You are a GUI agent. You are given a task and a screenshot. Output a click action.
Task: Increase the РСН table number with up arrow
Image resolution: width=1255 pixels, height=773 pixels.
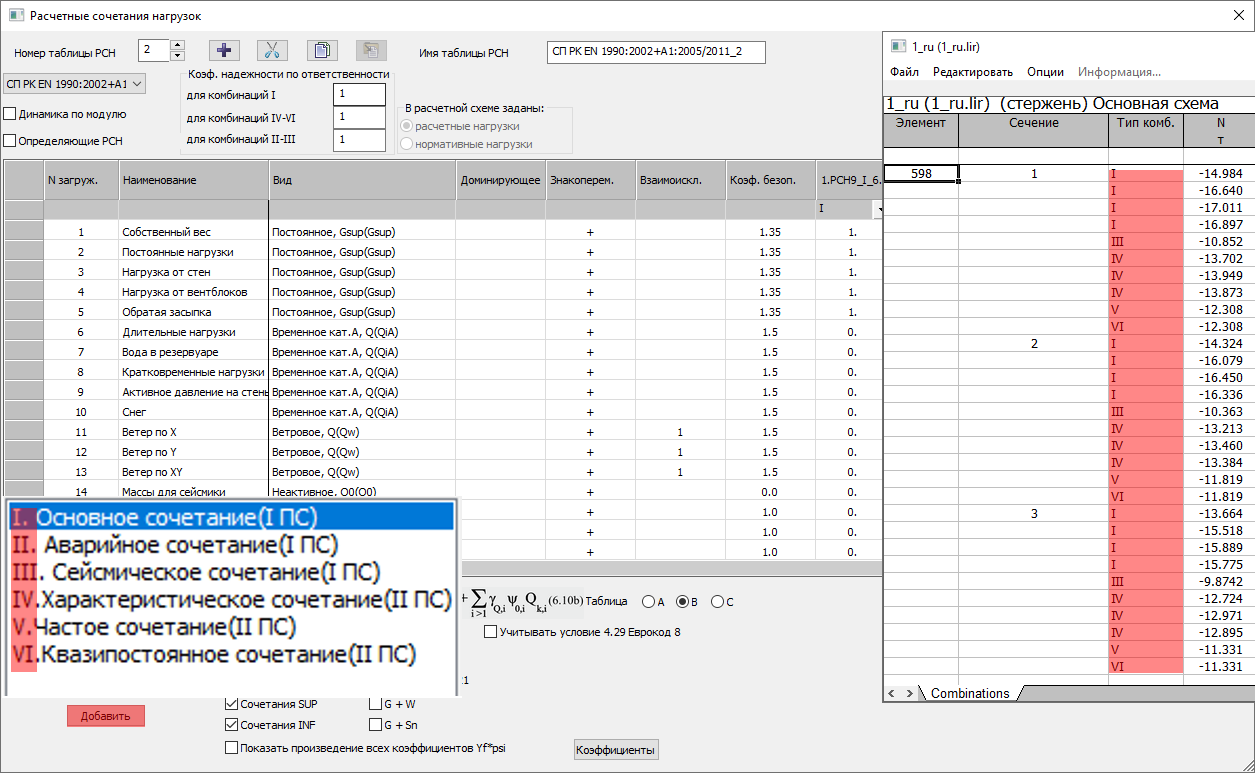pyautogui.click(x=177, y=46)
